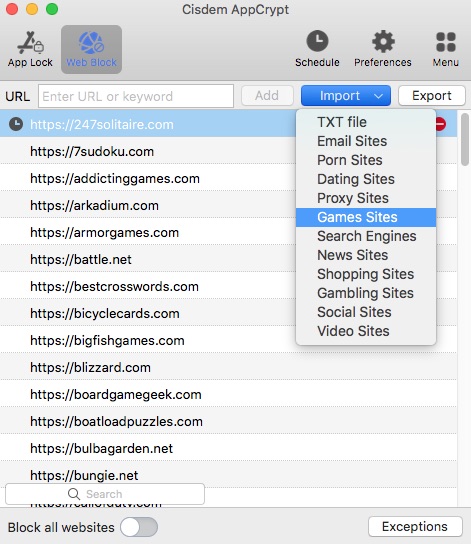
Task: Click the clock icon beside 247solitaire.com
Action: 16,124
